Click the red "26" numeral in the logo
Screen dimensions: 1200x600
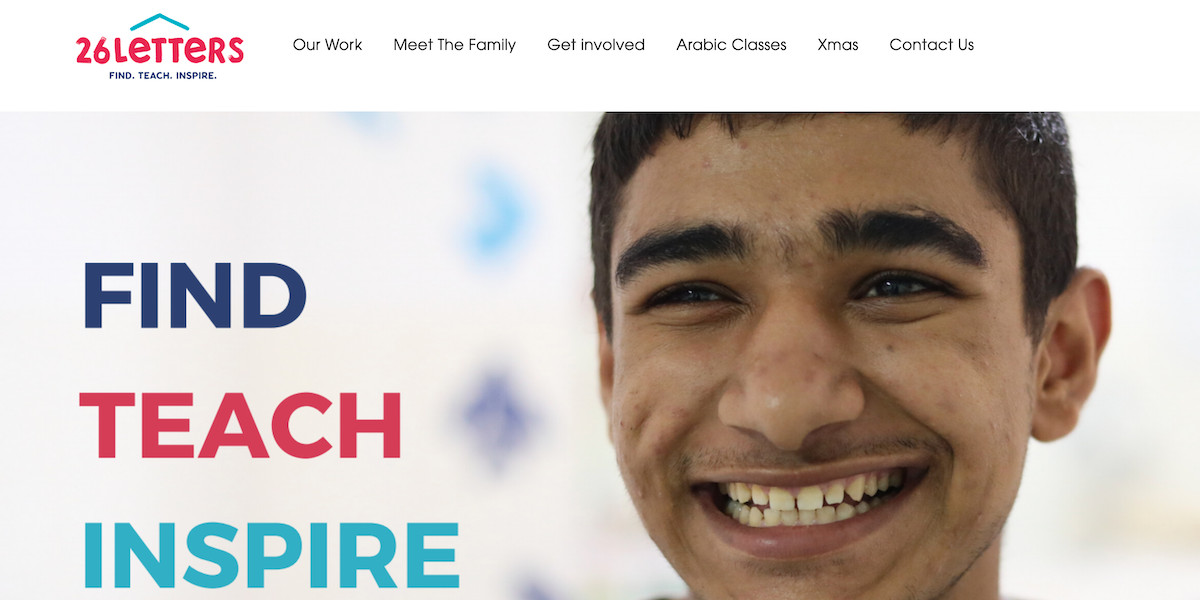click(93, 50)
